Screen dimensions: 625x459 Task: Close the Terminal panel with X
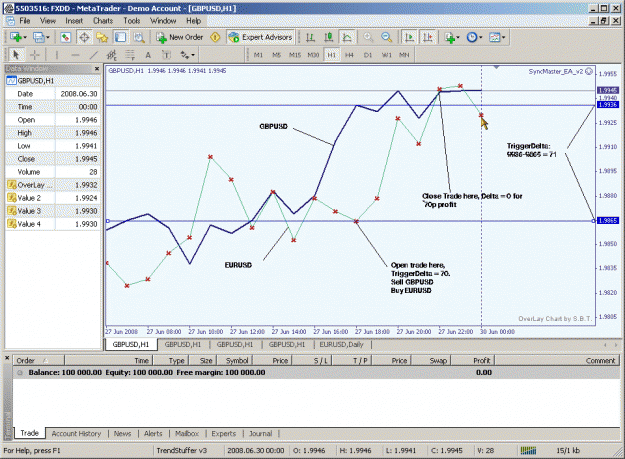tap(7, 358)
